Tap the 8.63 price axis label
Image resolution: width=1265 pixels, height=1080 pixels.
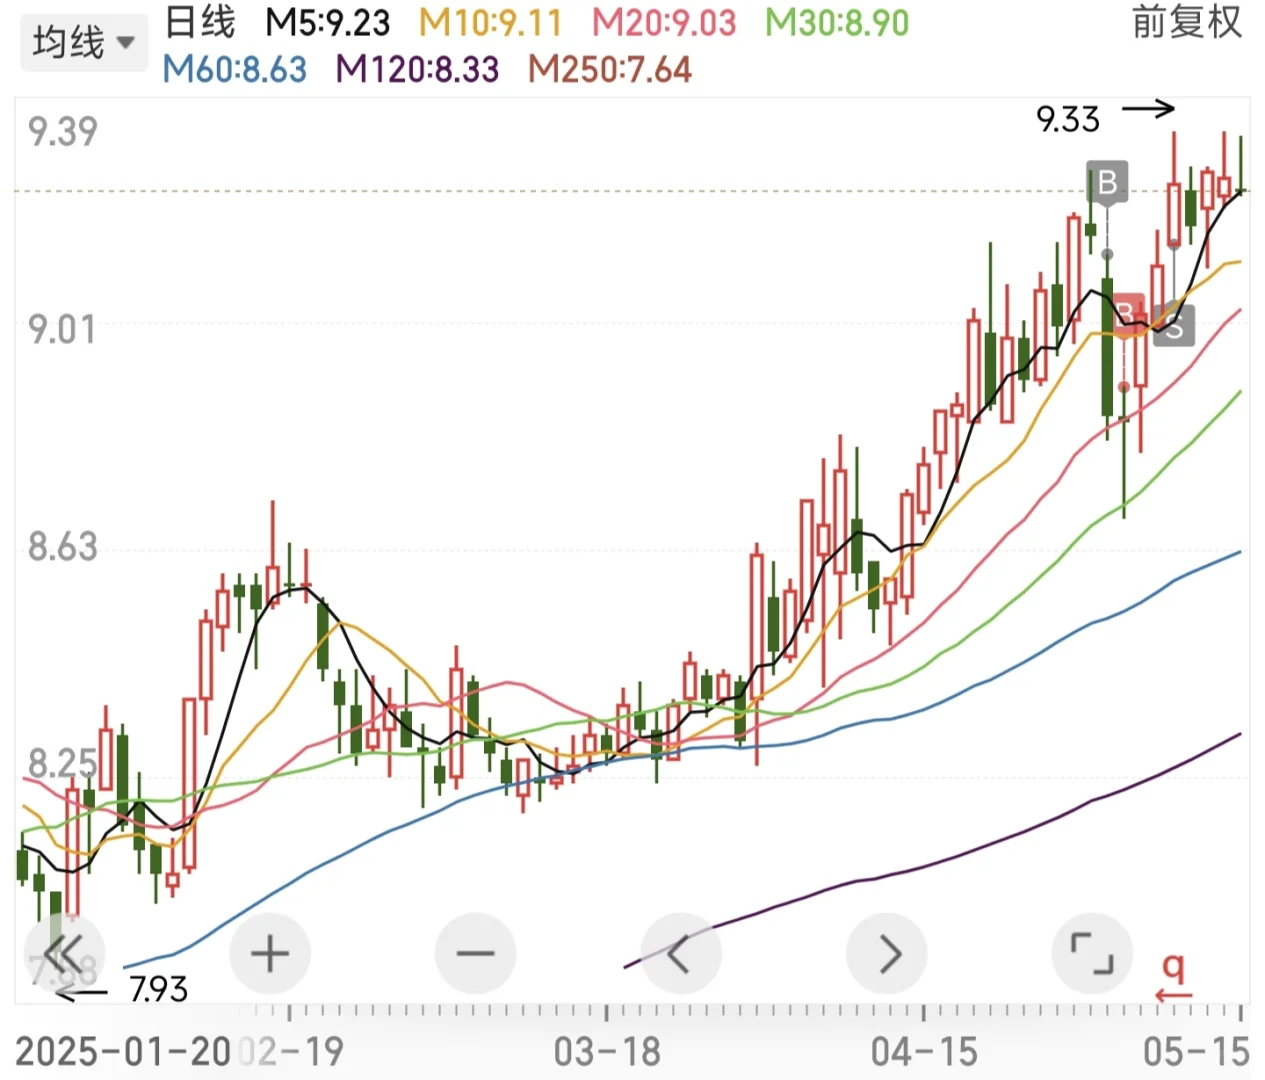click(62, 546)
